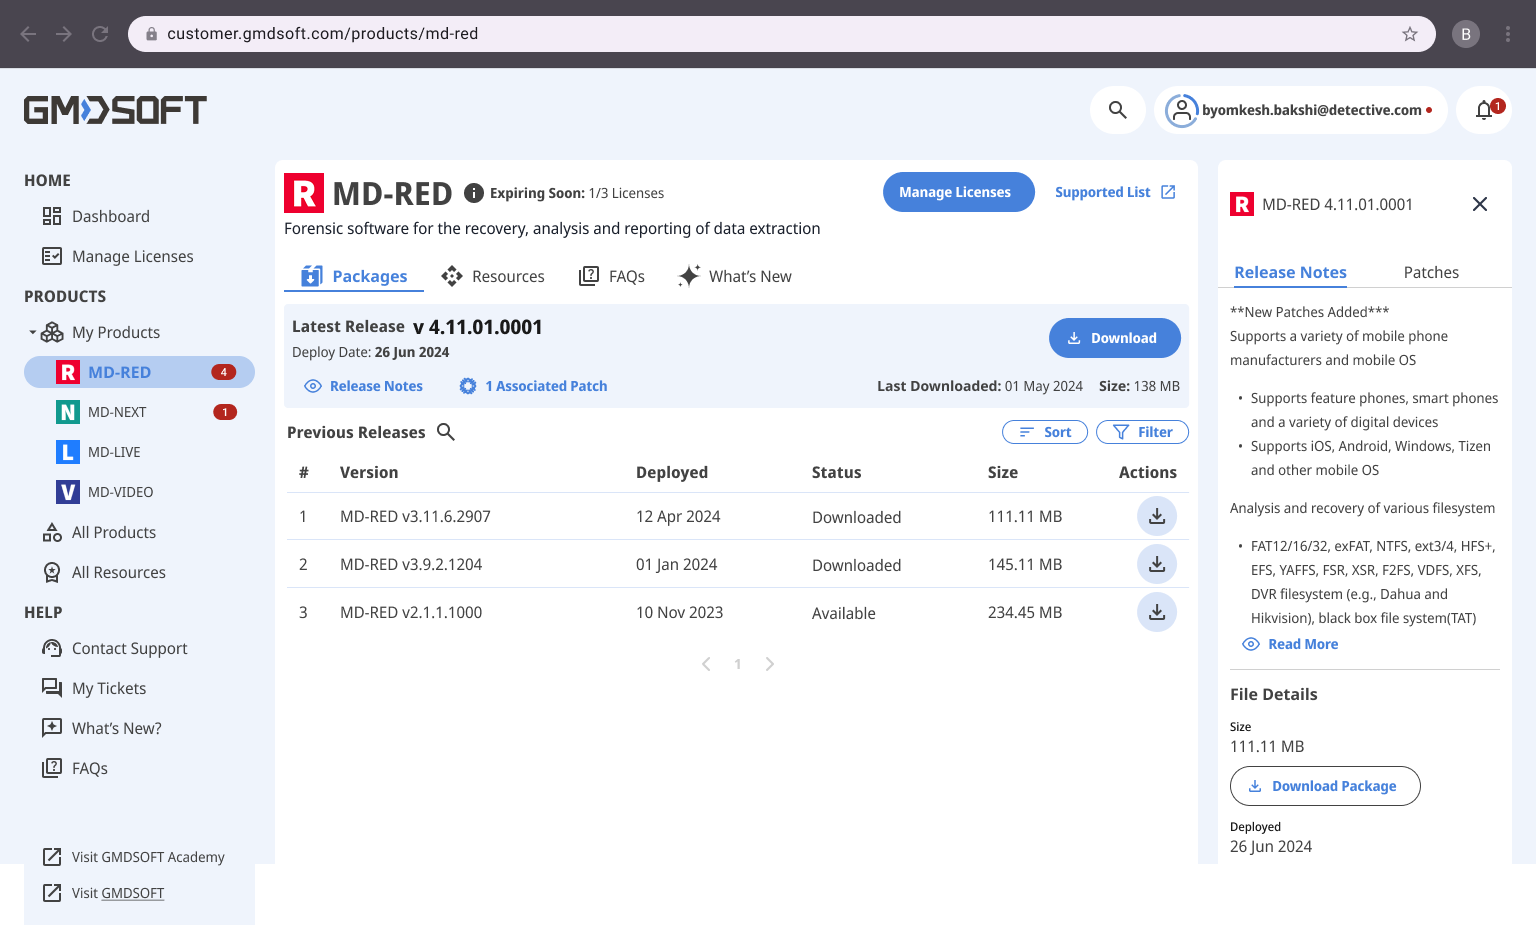Go to next page of releases
This screenshot has height=925, width=1536.
(770, 664)
